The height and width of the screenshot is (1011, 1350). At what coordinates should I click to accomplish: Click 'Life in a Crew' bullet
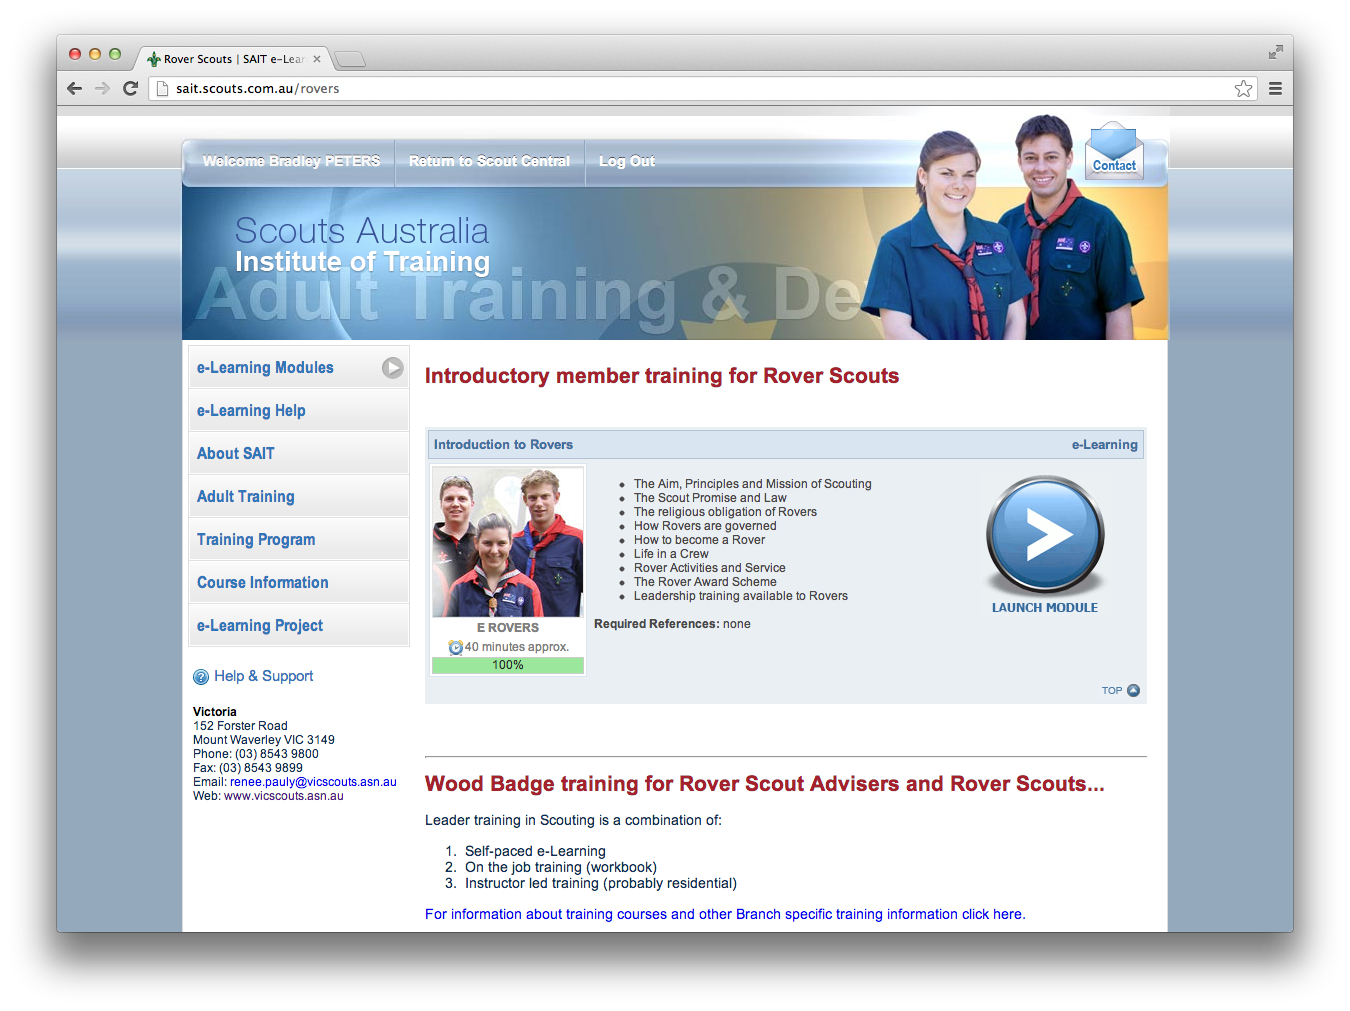coord(671,554)
